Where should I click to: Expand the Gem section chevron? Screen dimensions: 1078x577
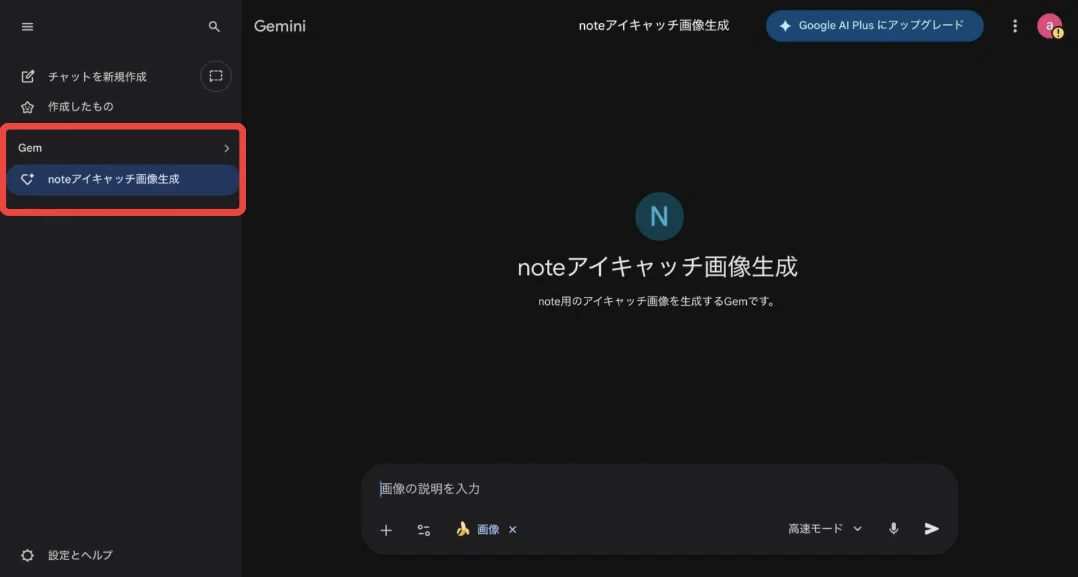(x=227, y=148)
